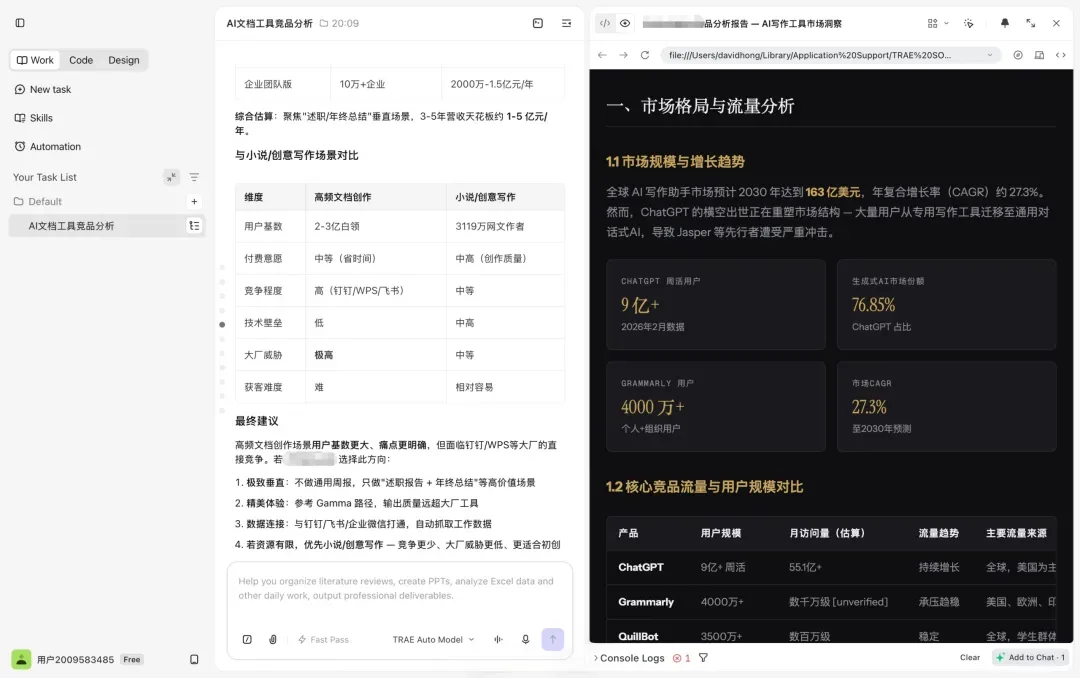The width and height of the screenshot is (1080, 678).
Task: Select the AI文档工具竞品分析 task item
Action: (x=107, y=225)
